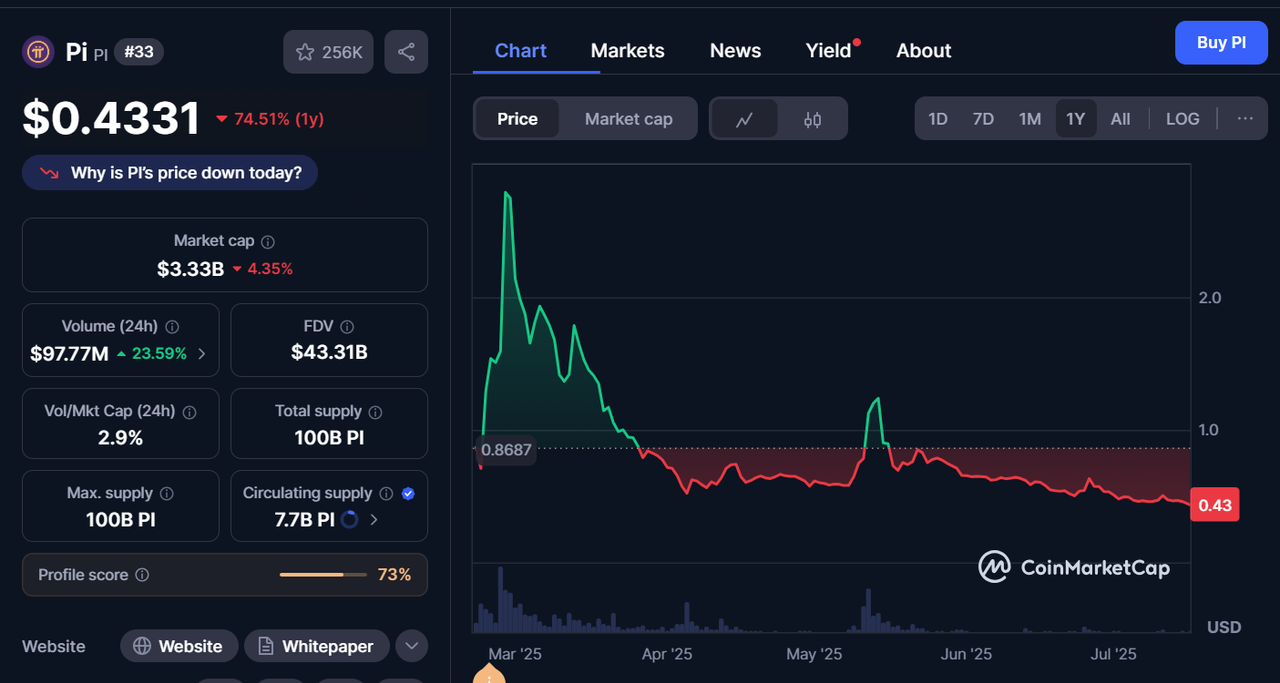
Task: Expand Circulating supply details arrow
Action: pyautogui.click(x=374, y=520)
